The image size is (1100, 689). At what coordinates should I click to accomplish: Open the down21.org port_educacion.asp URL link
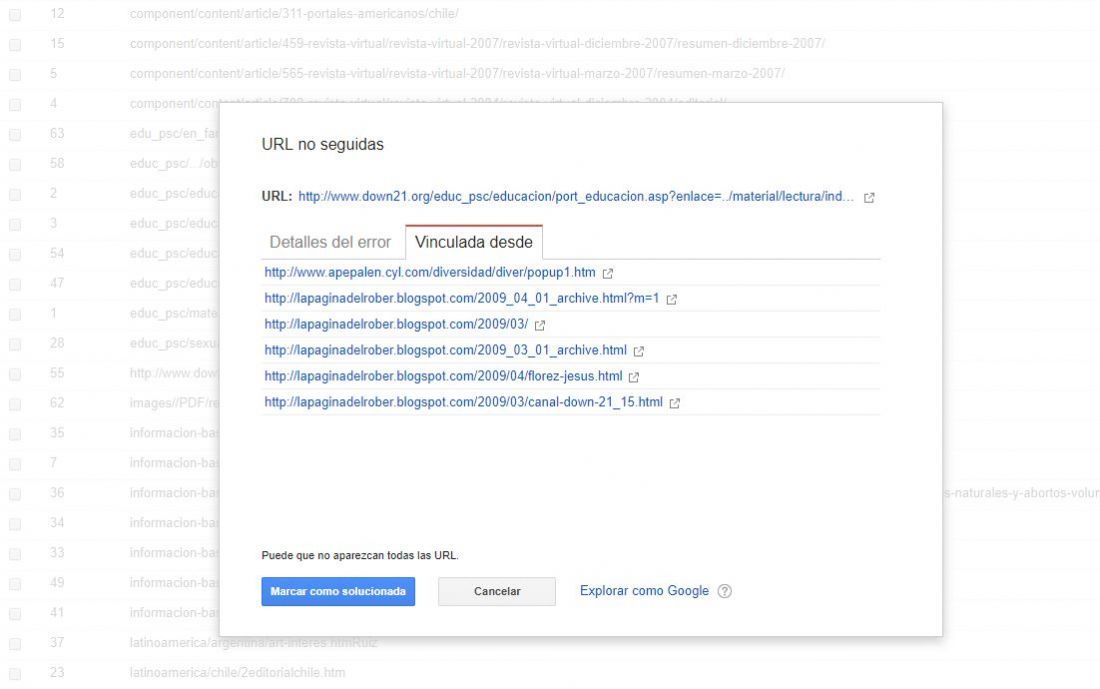pos(576,196)
